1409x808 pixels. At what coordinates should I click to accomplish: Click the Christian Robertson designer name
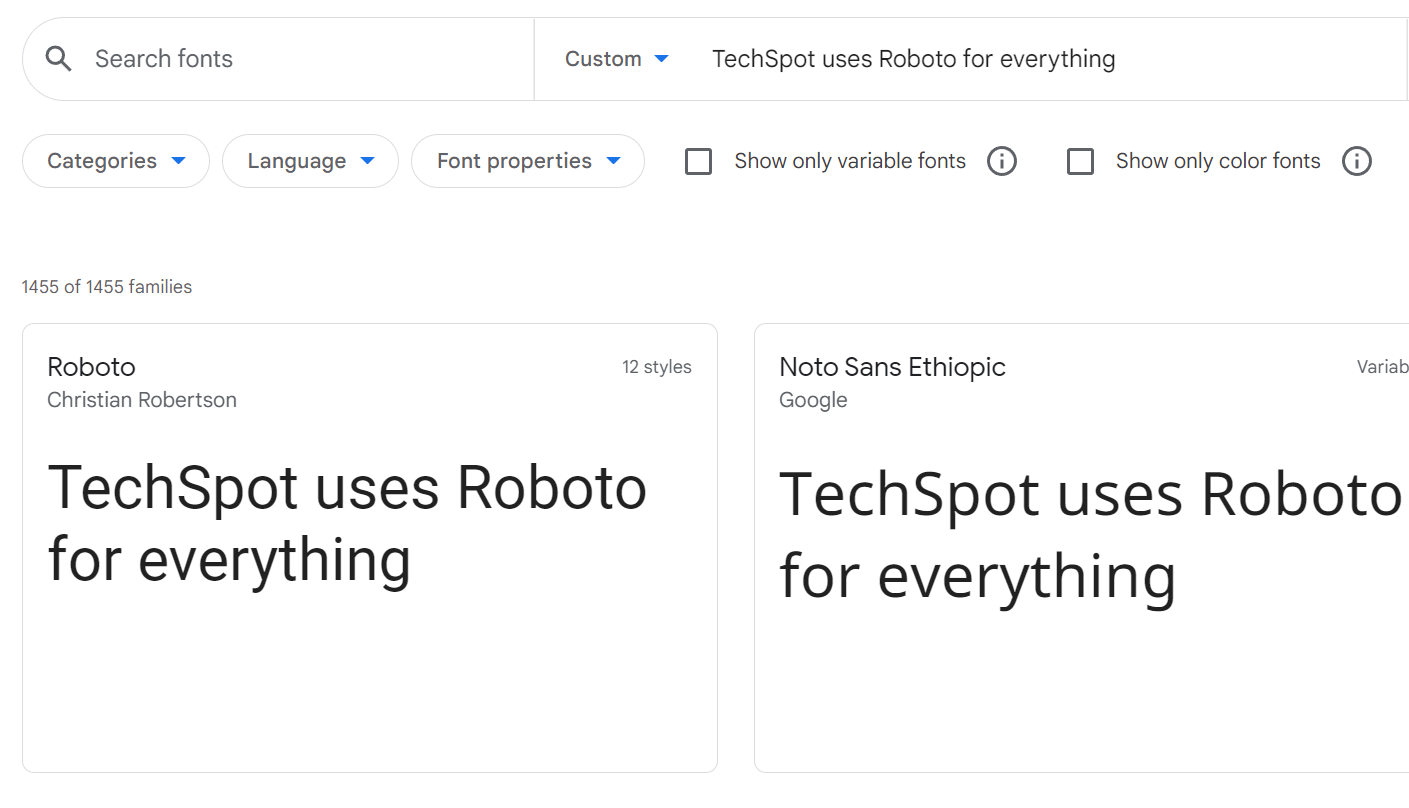[x=142, y=400]
